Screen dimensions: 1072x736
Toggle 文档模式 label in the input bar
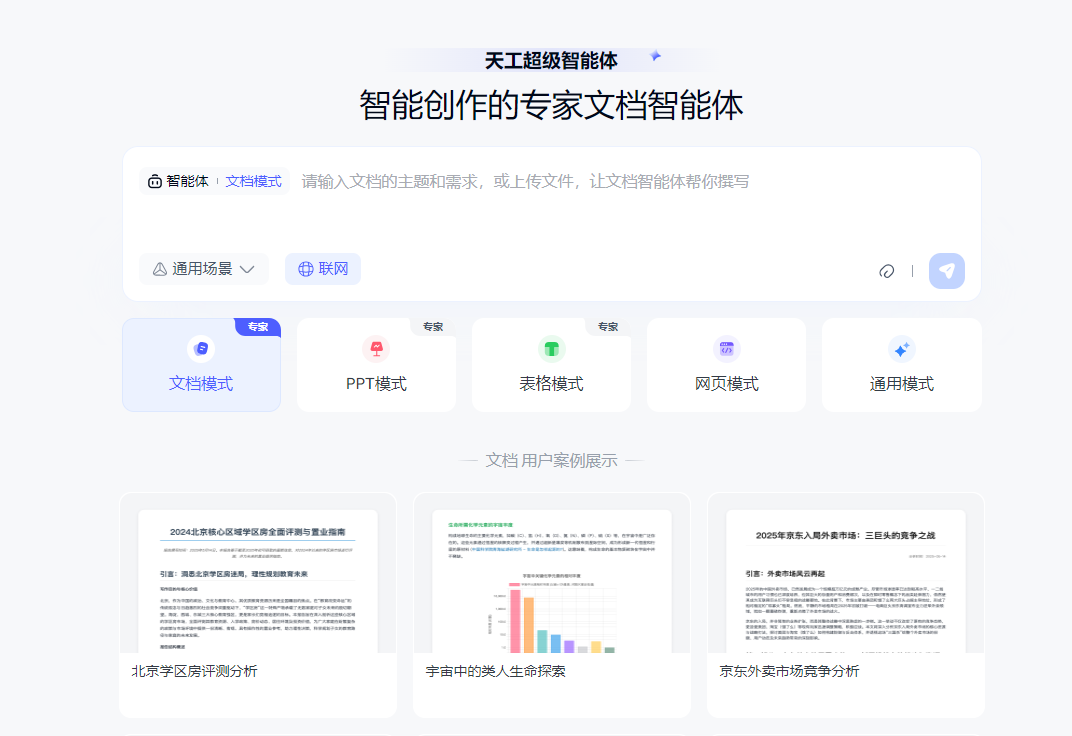coord(253,181)
